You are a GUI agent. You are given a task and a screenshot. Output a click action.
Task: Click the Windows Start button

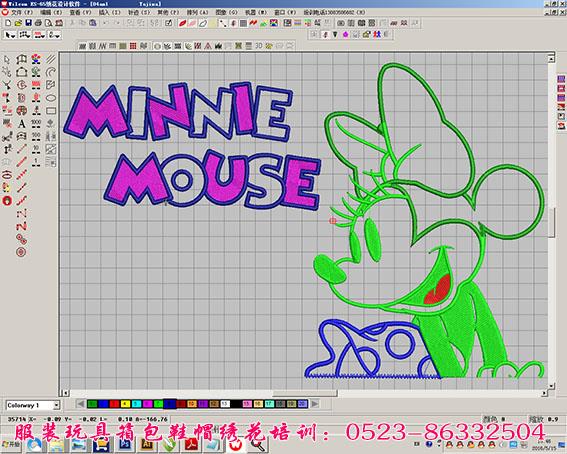(12, 445)
